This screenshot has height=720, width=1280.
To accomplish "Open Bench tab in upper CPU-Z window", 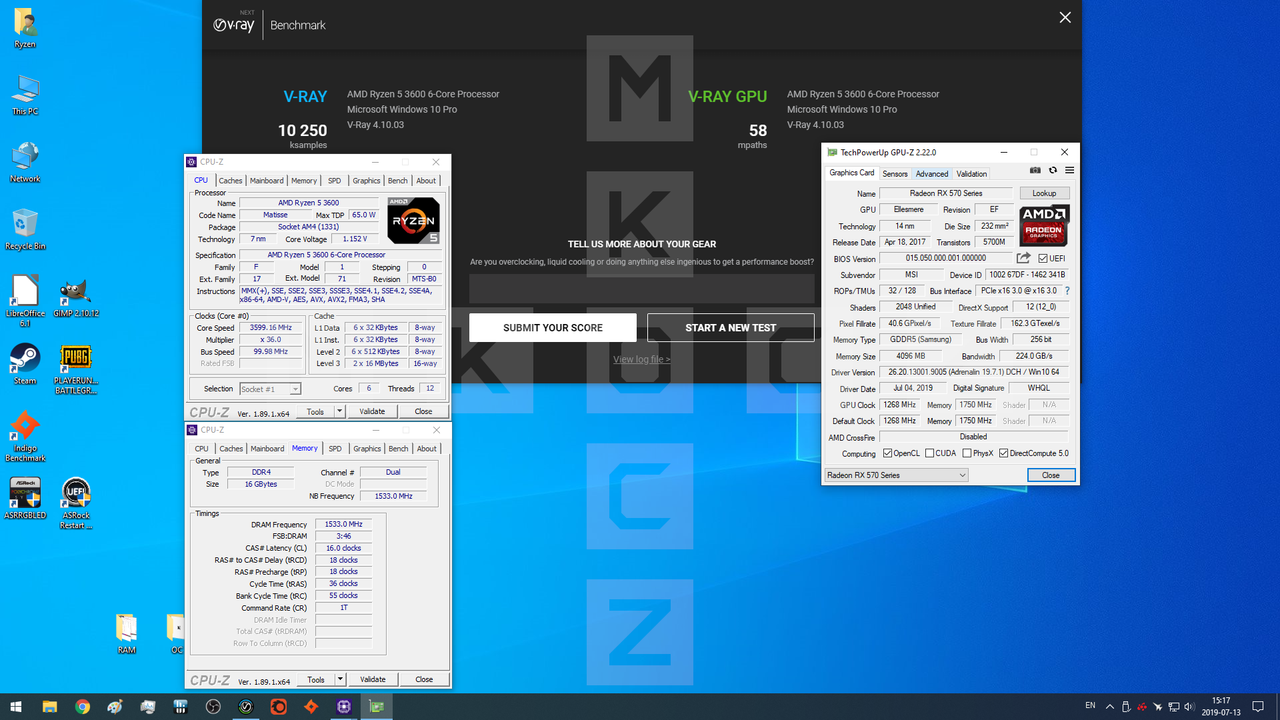I will point(398,181).
